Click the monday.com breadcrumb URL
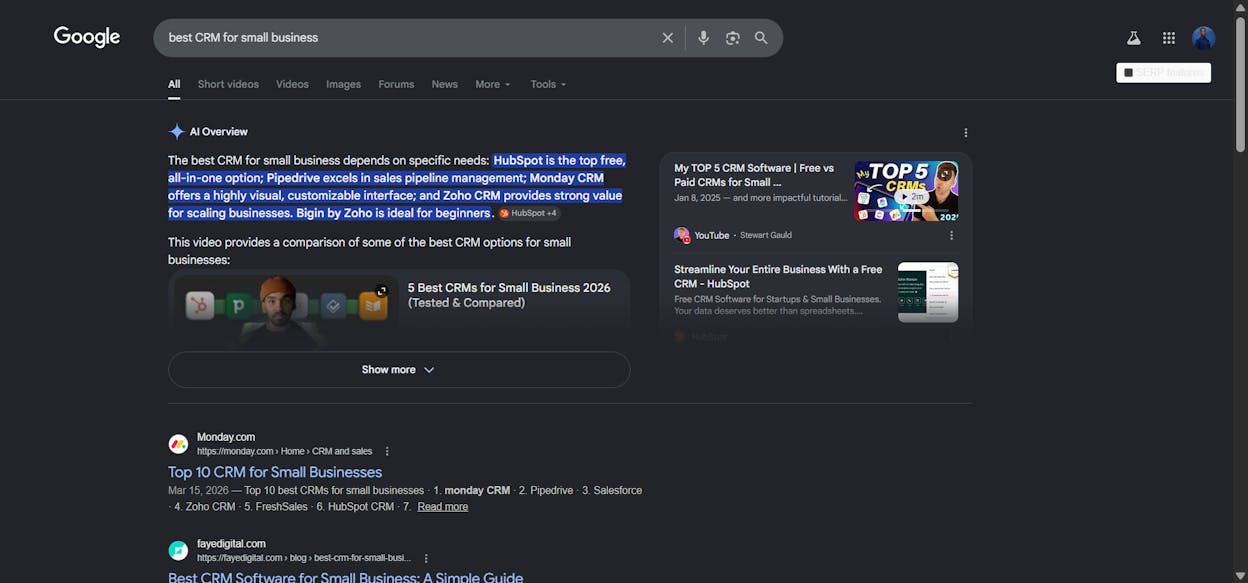 284,451
